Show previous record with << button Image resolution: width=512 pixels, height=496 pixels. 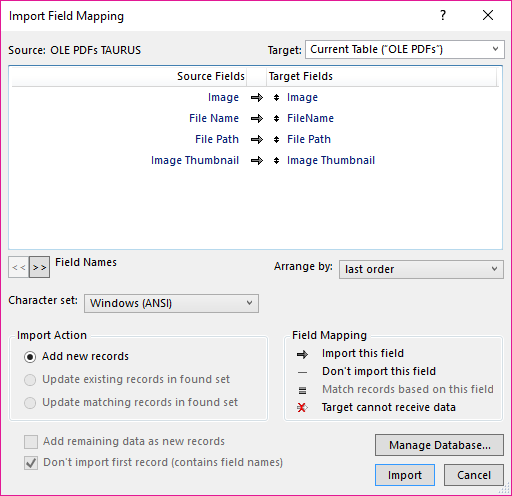(x=19, y=267)
